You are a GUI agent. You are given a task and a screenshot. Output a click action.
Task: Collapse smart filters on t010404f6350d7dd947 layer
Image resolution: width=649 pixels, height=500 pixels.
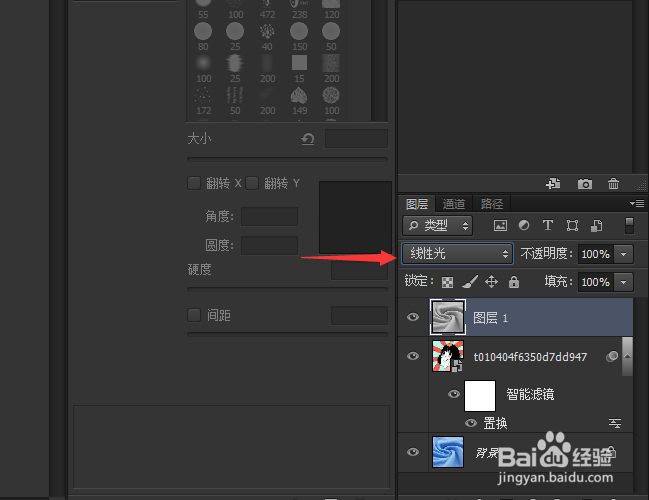click(x=627, y=356)
